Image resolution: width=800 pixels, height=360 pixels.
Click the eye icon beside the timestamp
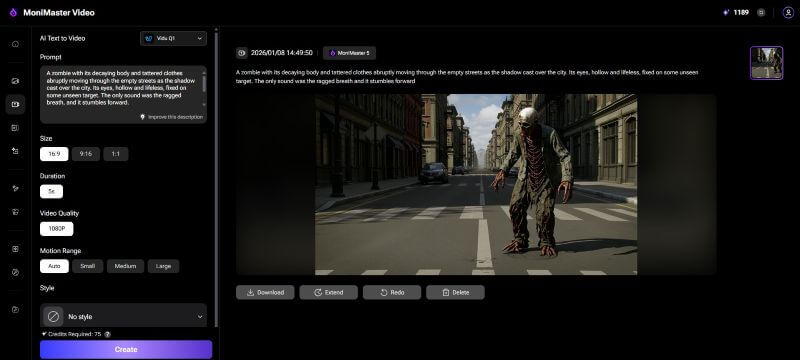point(242,53)
